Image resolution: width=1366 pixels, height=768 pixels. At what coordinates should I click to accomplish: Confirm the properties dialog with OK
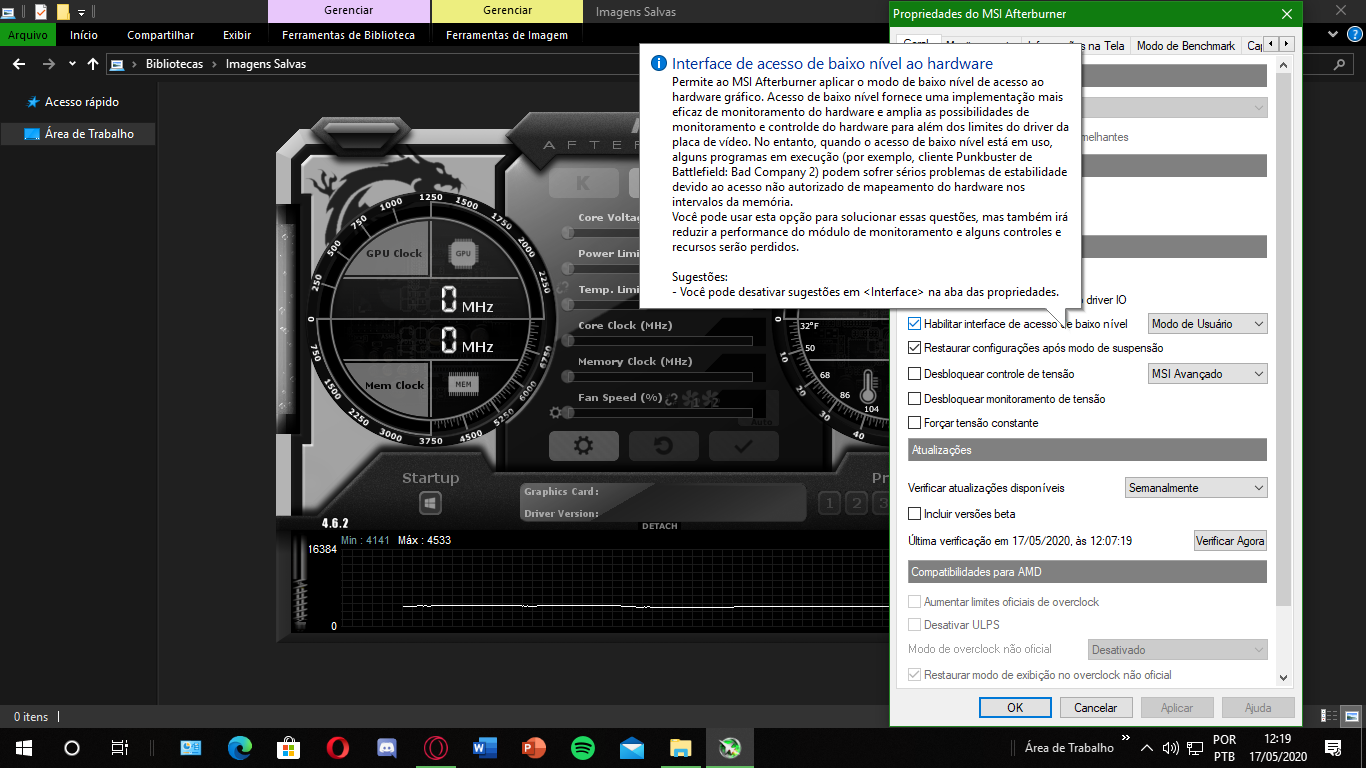tap(1015, 707)
